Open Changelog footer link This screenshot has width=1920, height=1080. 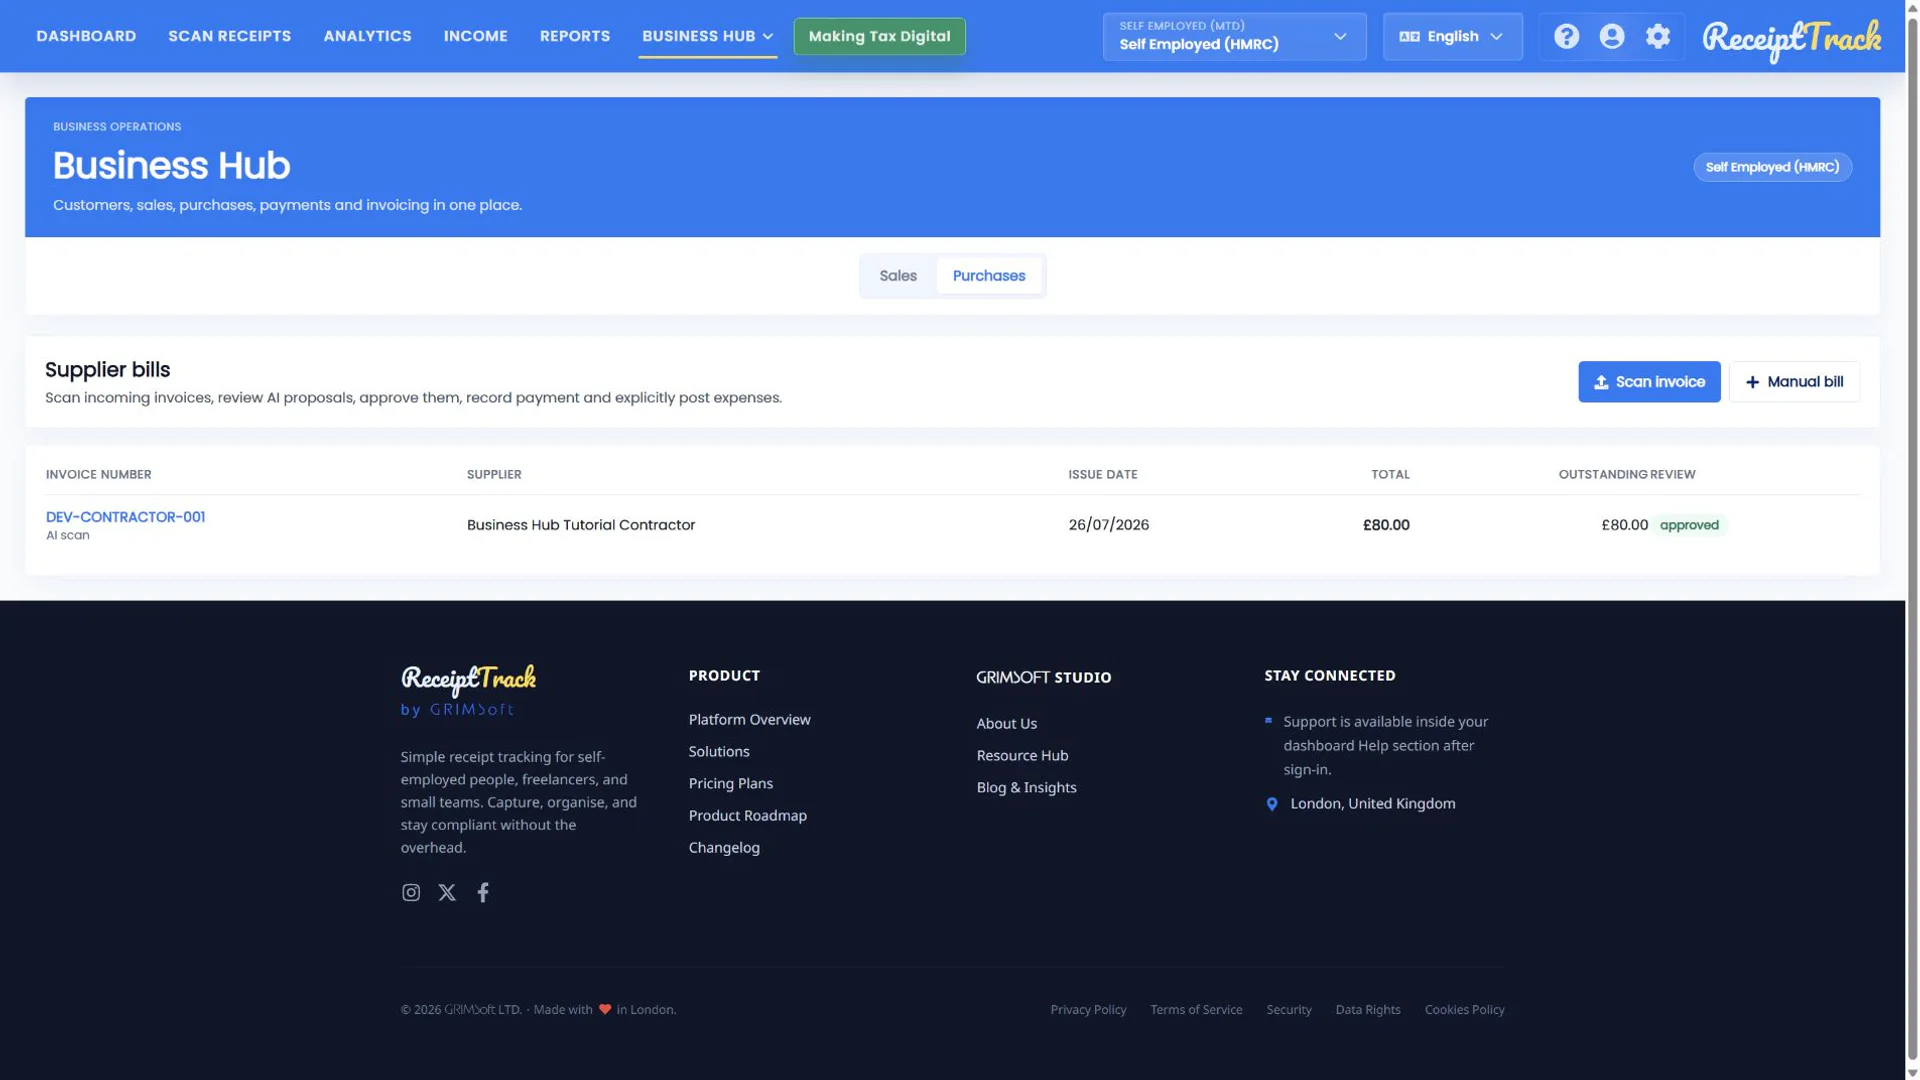pyautogui.click(x=724, y=848)
